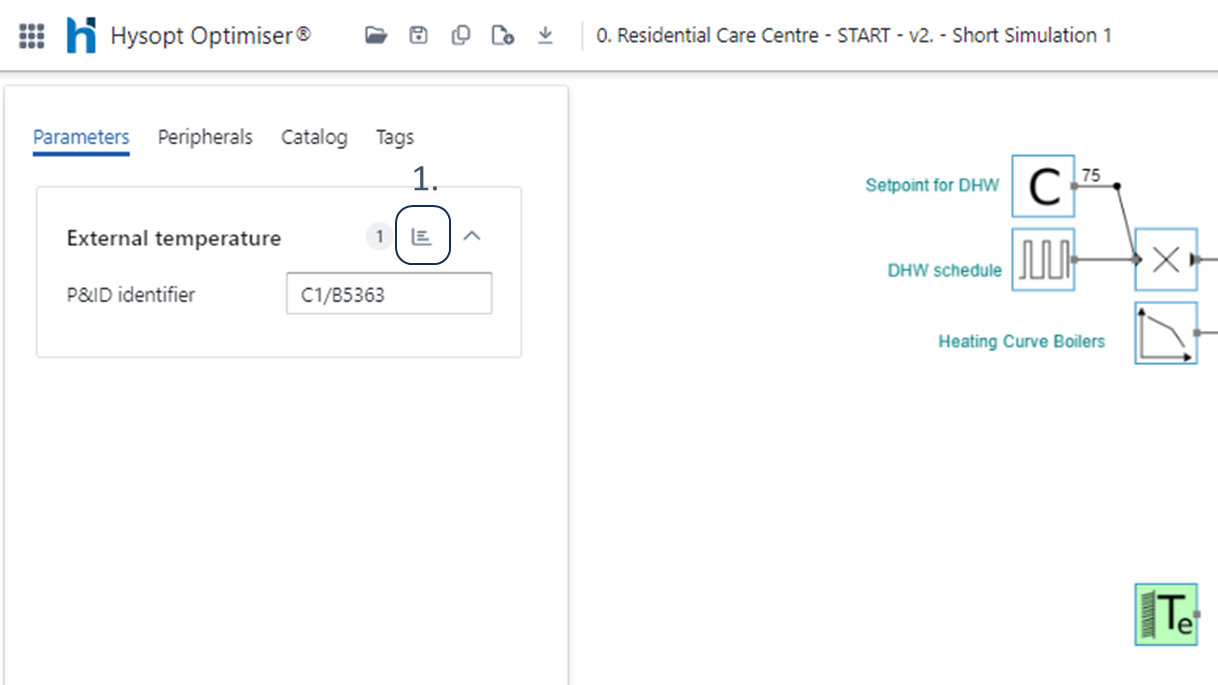This screenshot has height=685, width=1218.
Task: Click the project title in header
Action: click(x=853, y=36)
